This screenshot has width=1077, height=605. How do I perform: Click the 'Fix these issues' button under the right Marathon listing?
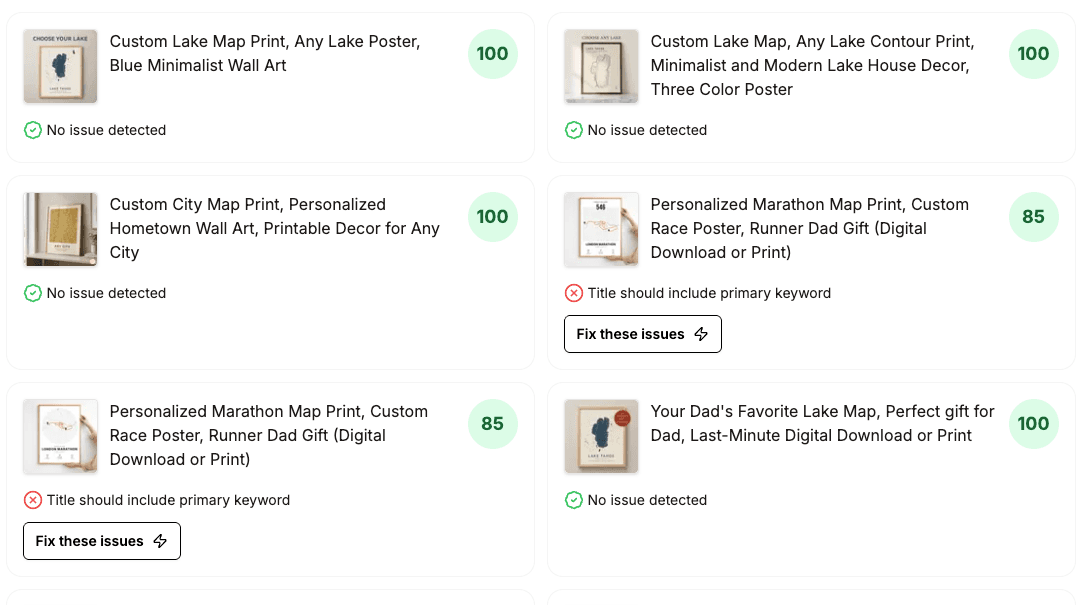pyautogui.click(x=643, y=334)
